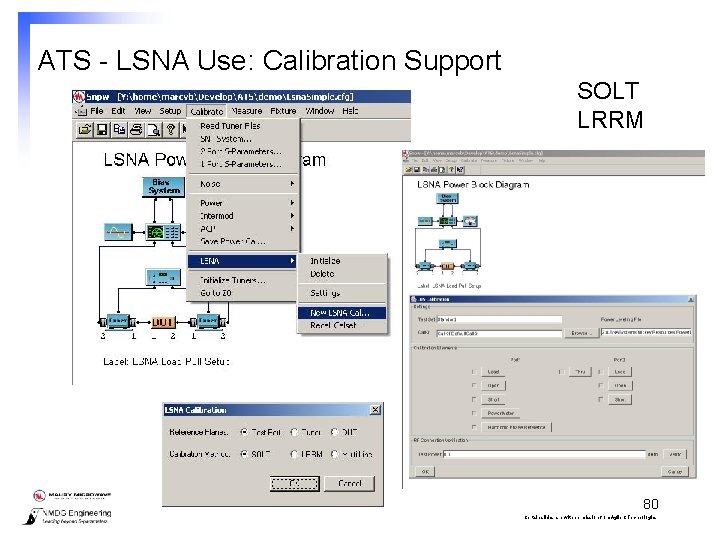Screen dimensions: 720x540
Task: Click Open icon in small window toolbar
Action: [408, 169]
